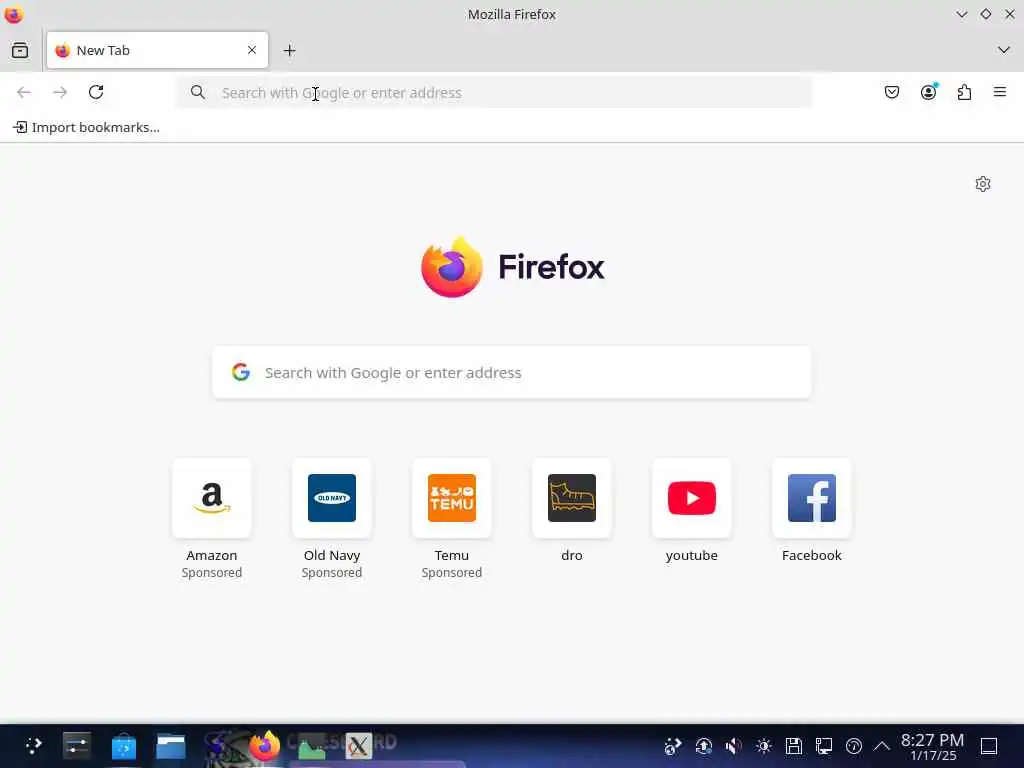Click the Google G logo in search box

click(241, 372)
